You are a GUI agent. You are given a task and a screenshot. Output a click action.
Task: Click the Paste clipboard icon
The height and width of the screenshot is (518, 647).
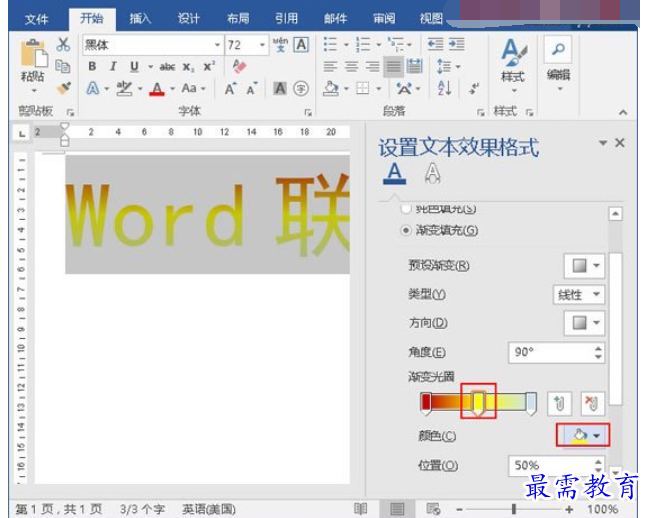pos(34,53)
